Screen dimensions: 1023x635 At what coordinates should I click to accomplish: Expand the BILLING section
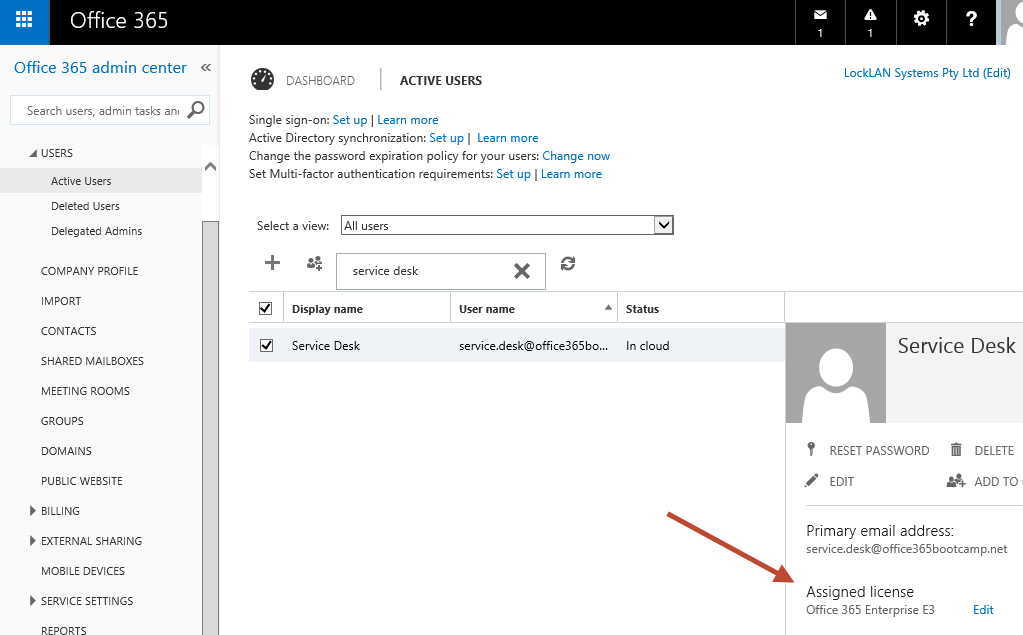point(60,510)
